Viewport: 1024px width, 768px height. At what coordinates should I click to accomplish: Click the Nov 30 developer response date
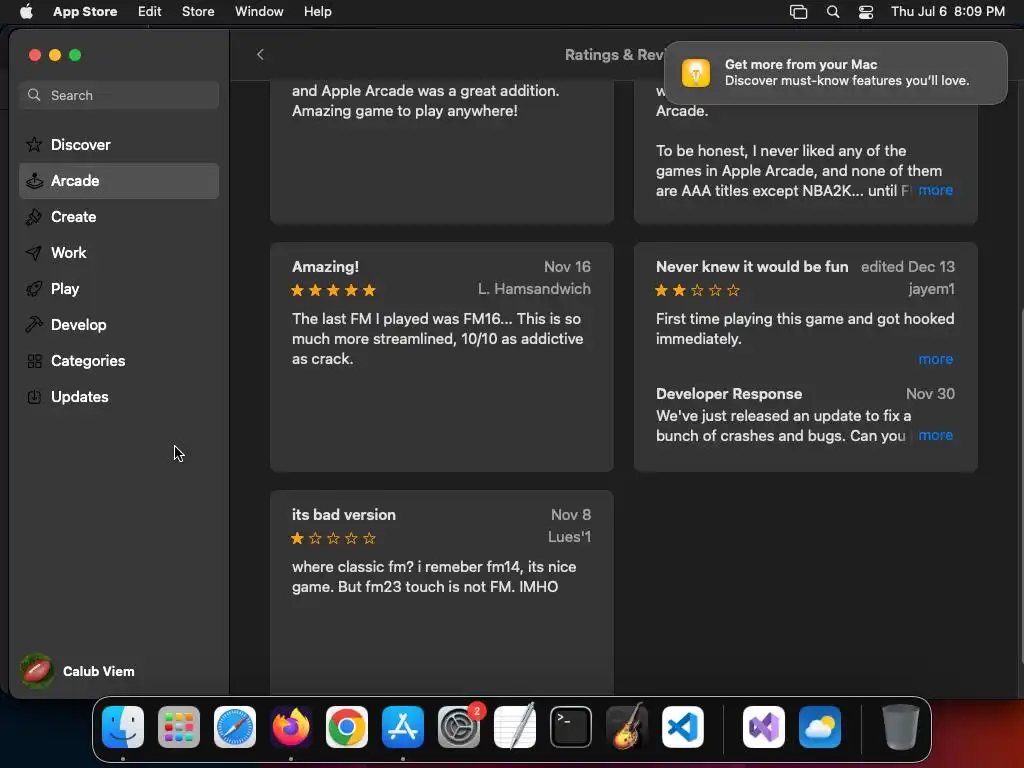tap(930, 394)
